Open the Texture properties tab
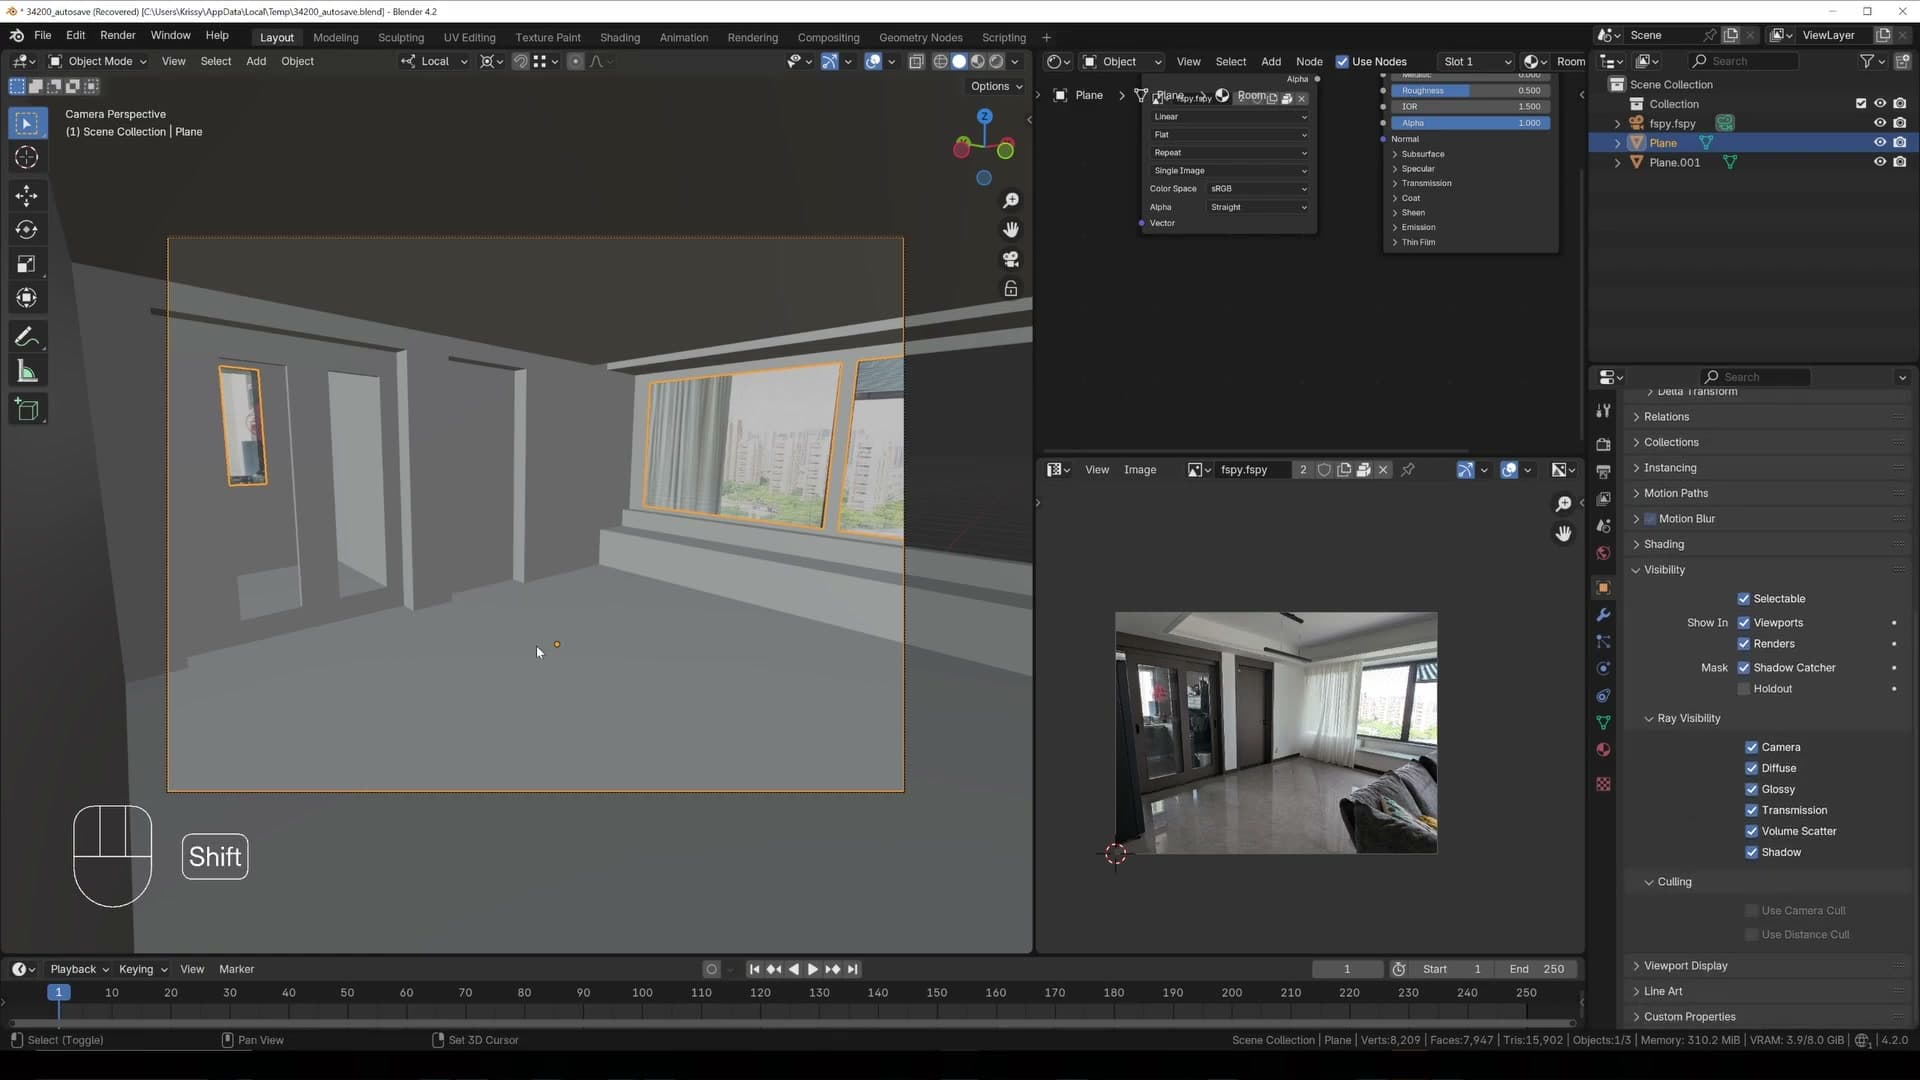The height and width of the screenshot is (1080, 1920). [x=1604, y=785]
